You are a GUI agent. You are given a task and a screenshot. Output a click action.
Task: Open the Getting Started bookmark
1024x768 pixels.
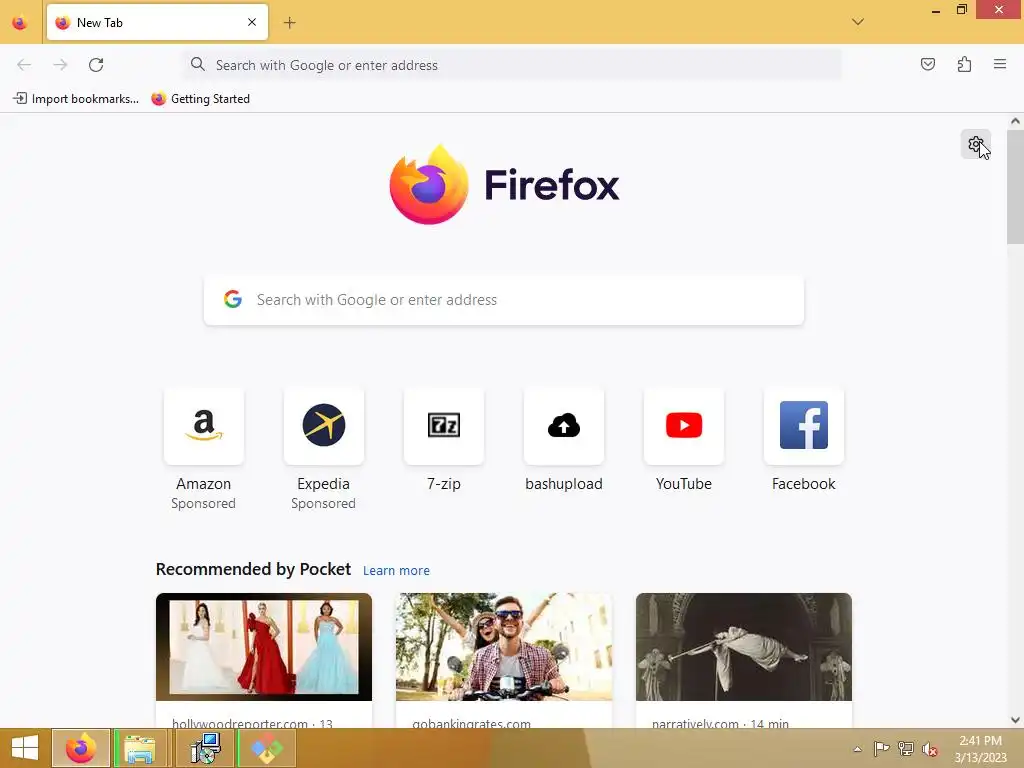tap(200, 99)
